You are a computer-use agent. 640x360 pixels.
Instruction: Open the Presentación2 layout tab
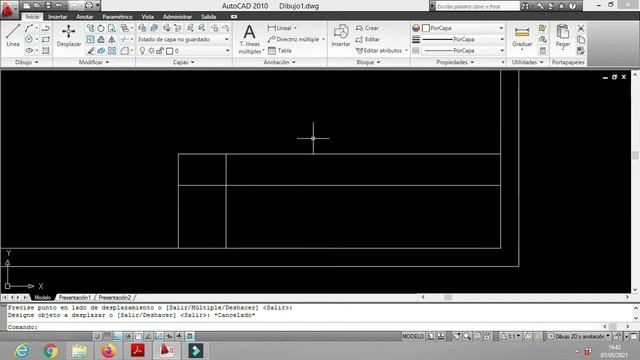pyautogui.click(x=115, y=298)
